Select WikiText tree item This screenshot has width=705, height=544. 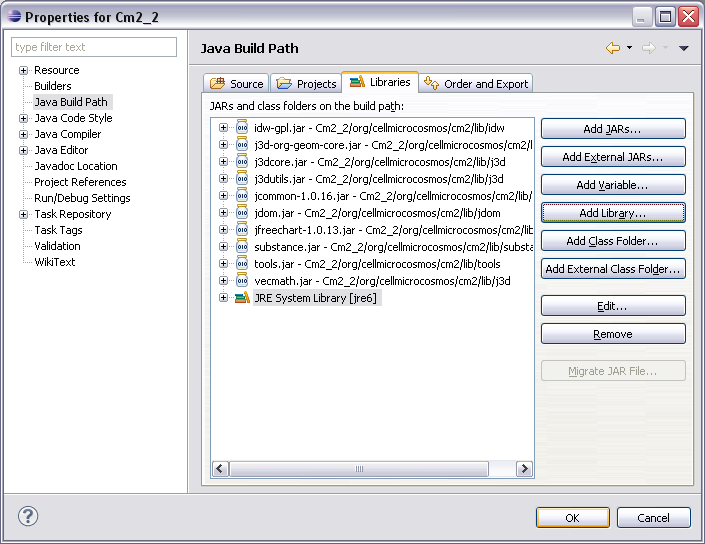click(x=54, y=262)
